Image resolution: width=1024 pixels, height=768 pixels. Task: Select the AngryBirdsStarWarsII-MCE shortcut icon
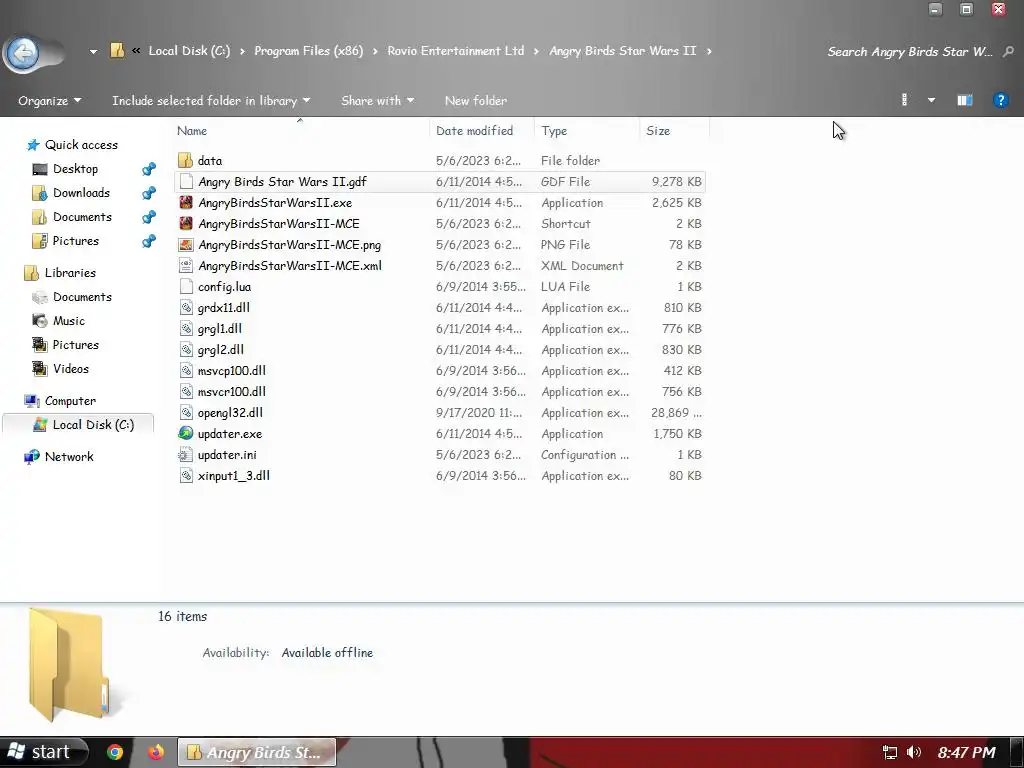[x=186, y=223]
